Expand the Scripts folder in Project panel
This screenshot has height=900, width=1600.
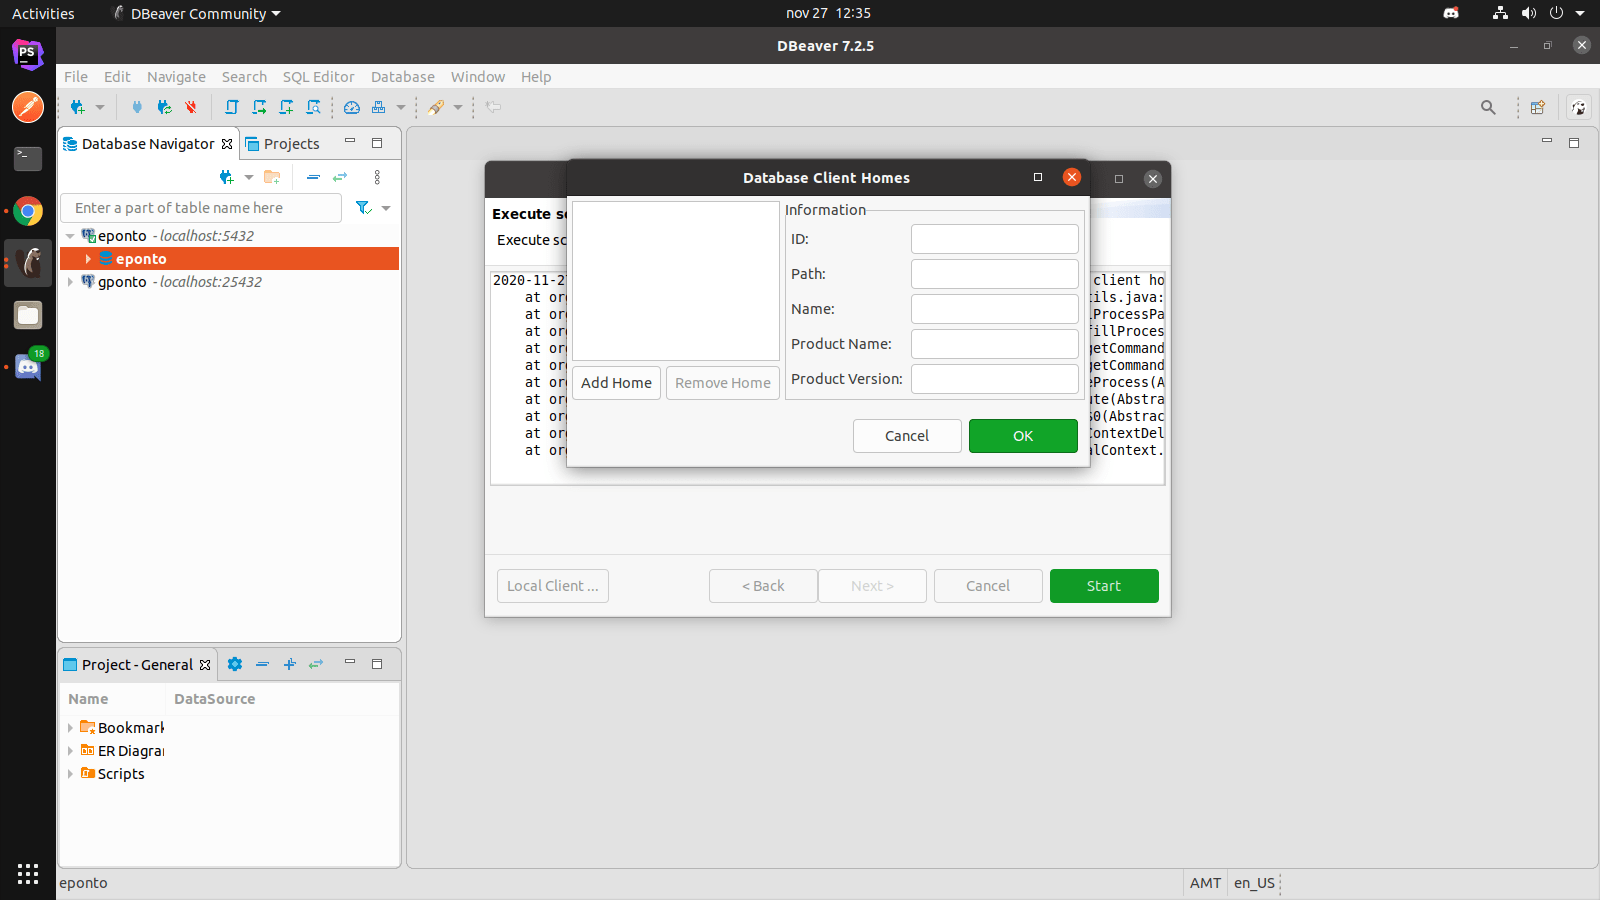(70, 774)
